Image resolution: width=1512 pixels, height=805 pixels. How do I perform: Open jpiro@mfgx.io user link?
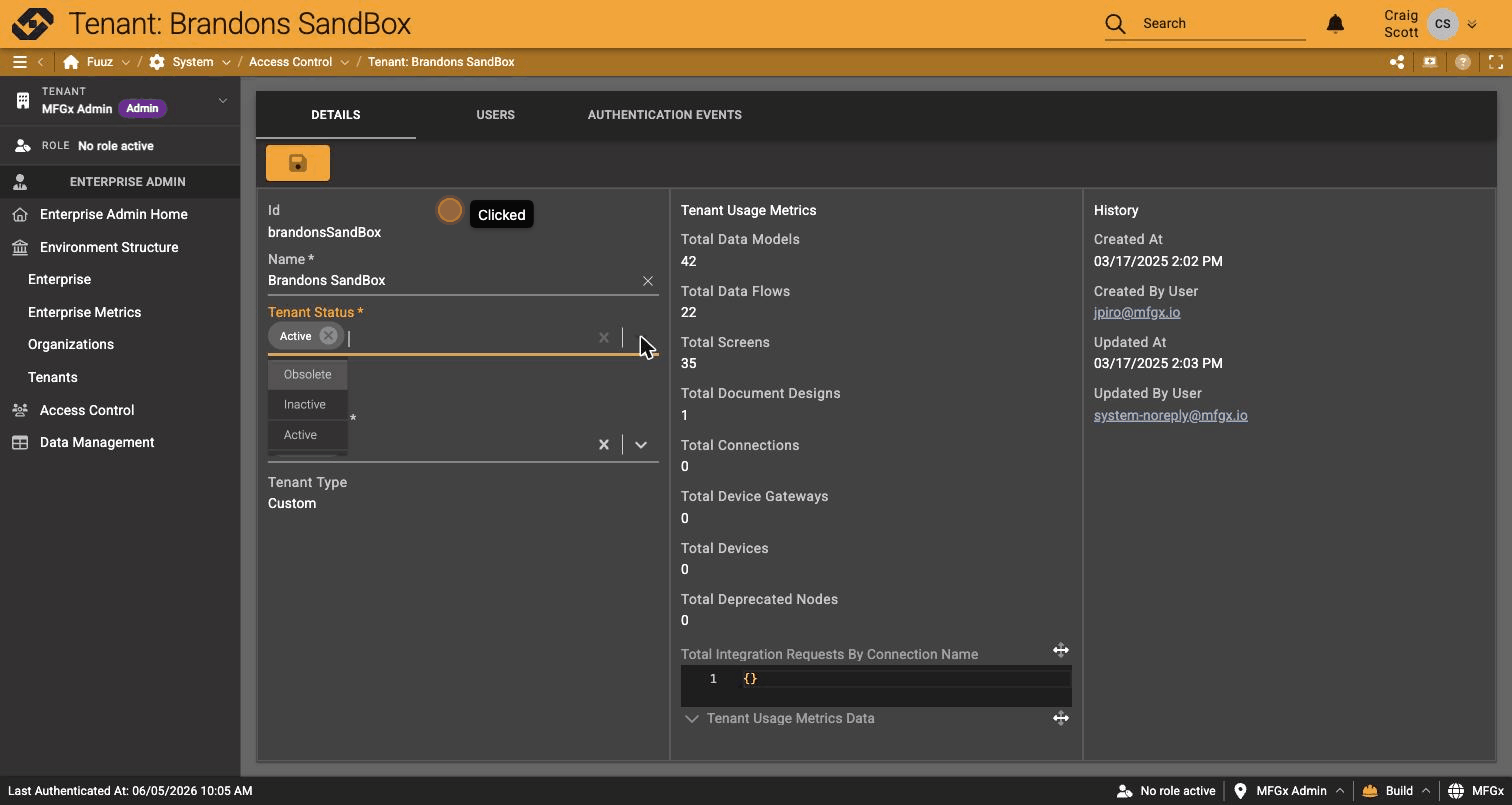1137,312
